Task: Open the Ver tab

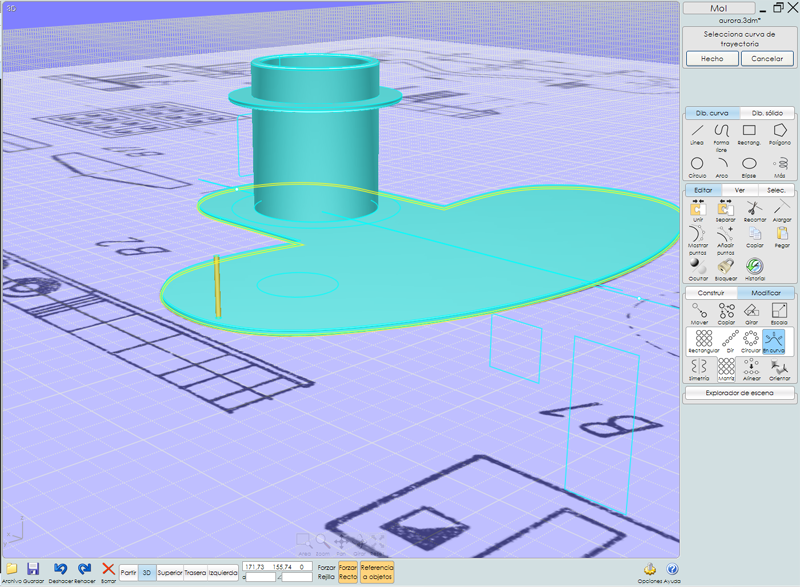Action: click(x=740, y=190)
